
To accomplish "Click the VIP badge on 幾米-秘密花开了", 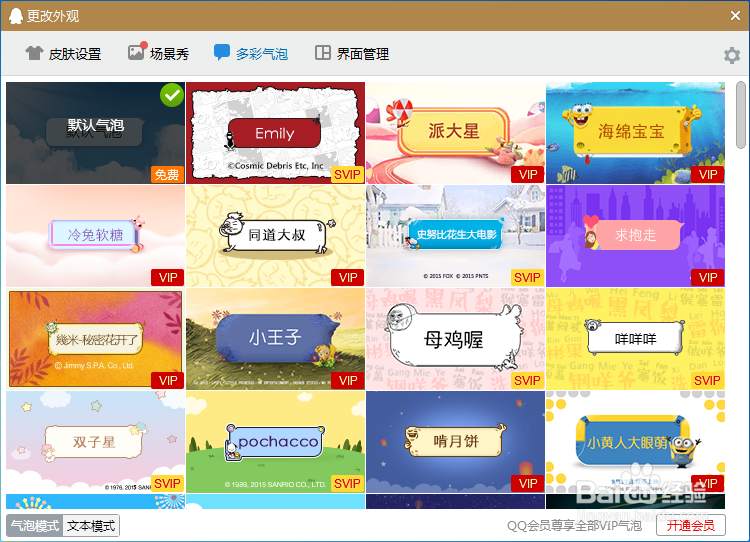I will tap(167, 381).
